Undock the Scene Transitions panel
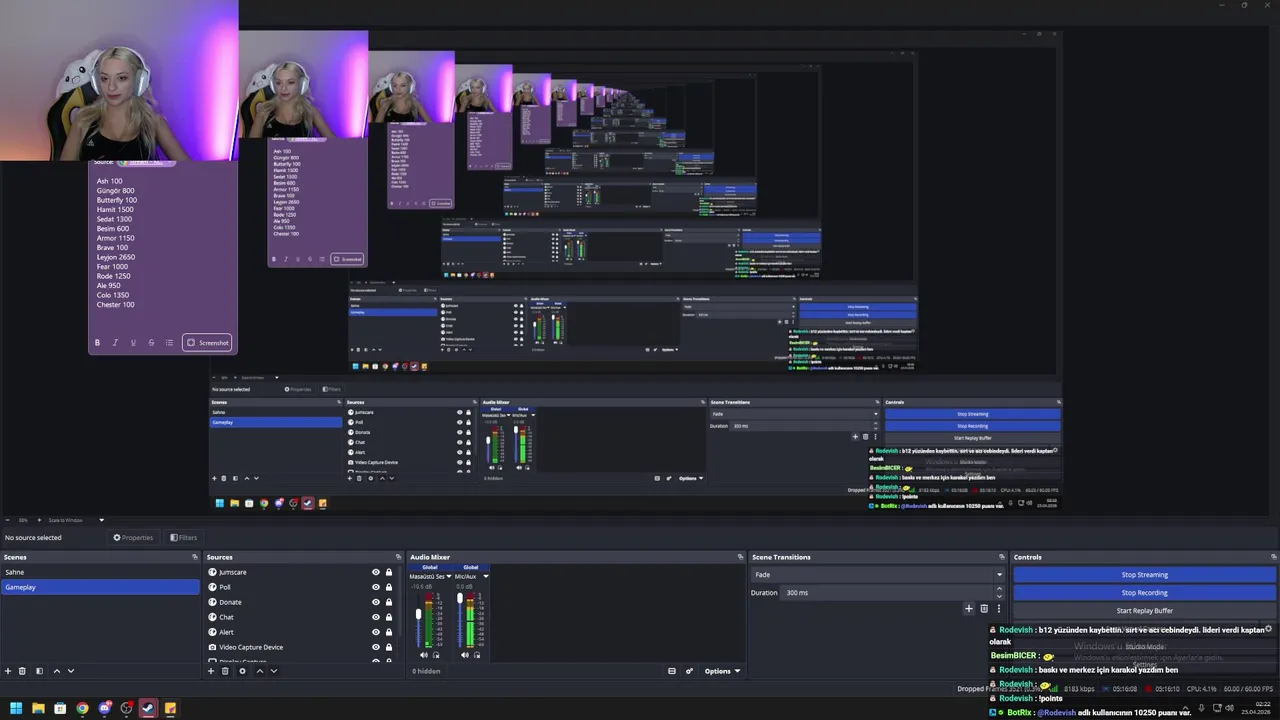Image resolution: width=1280 pixels, height=720 pixels. click(x=1002, y=557)
